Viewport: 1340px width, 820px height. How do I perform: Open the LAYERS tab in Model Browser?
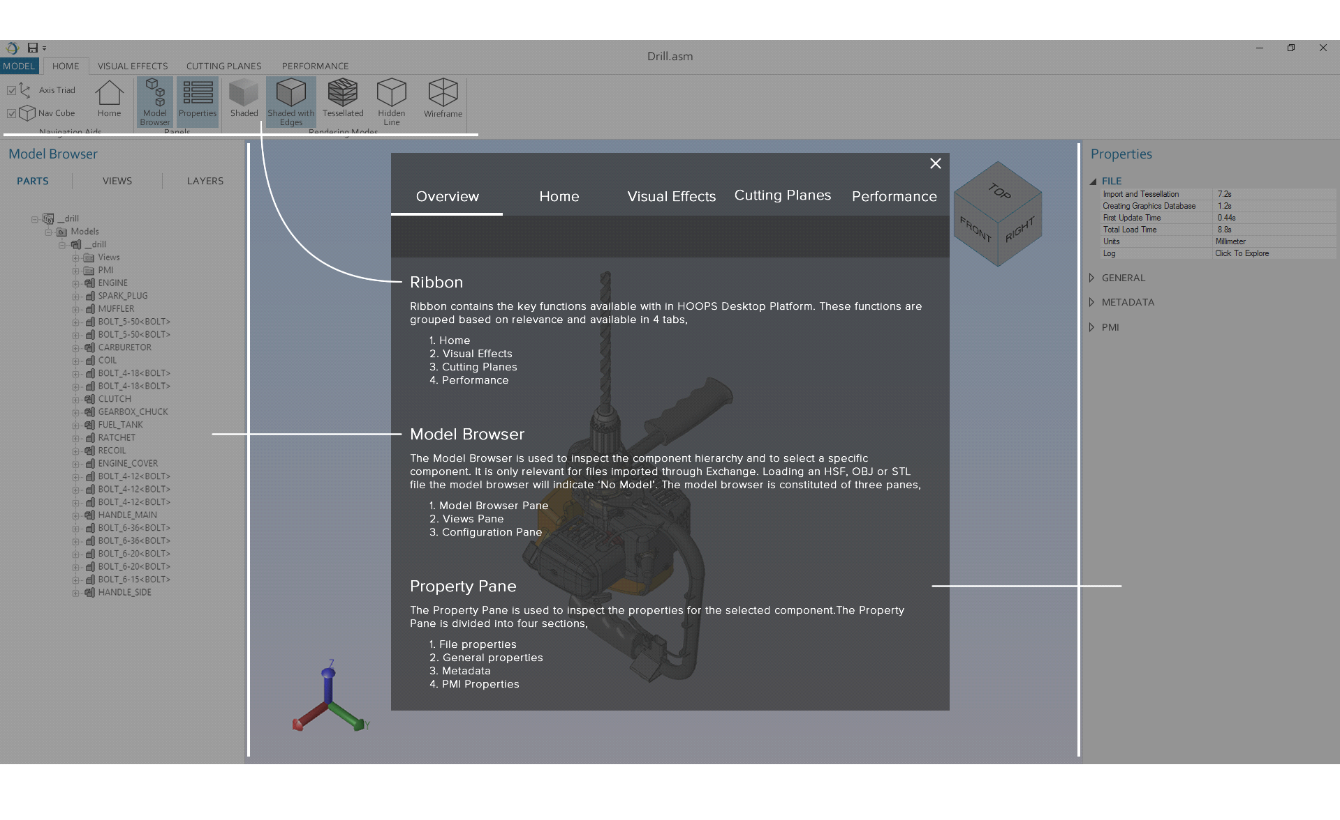pos(205,181)
